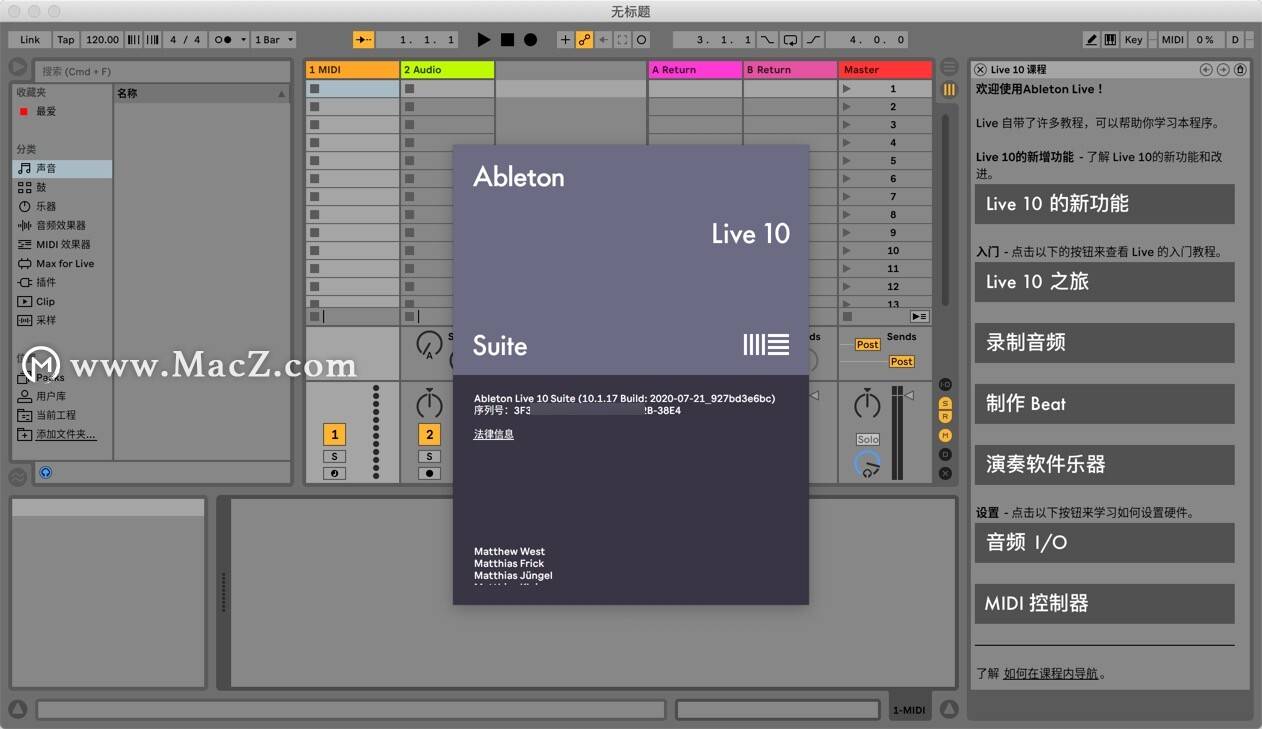
Task: Select the 插件 (Plug-ins) category
Action: point(62,282)
